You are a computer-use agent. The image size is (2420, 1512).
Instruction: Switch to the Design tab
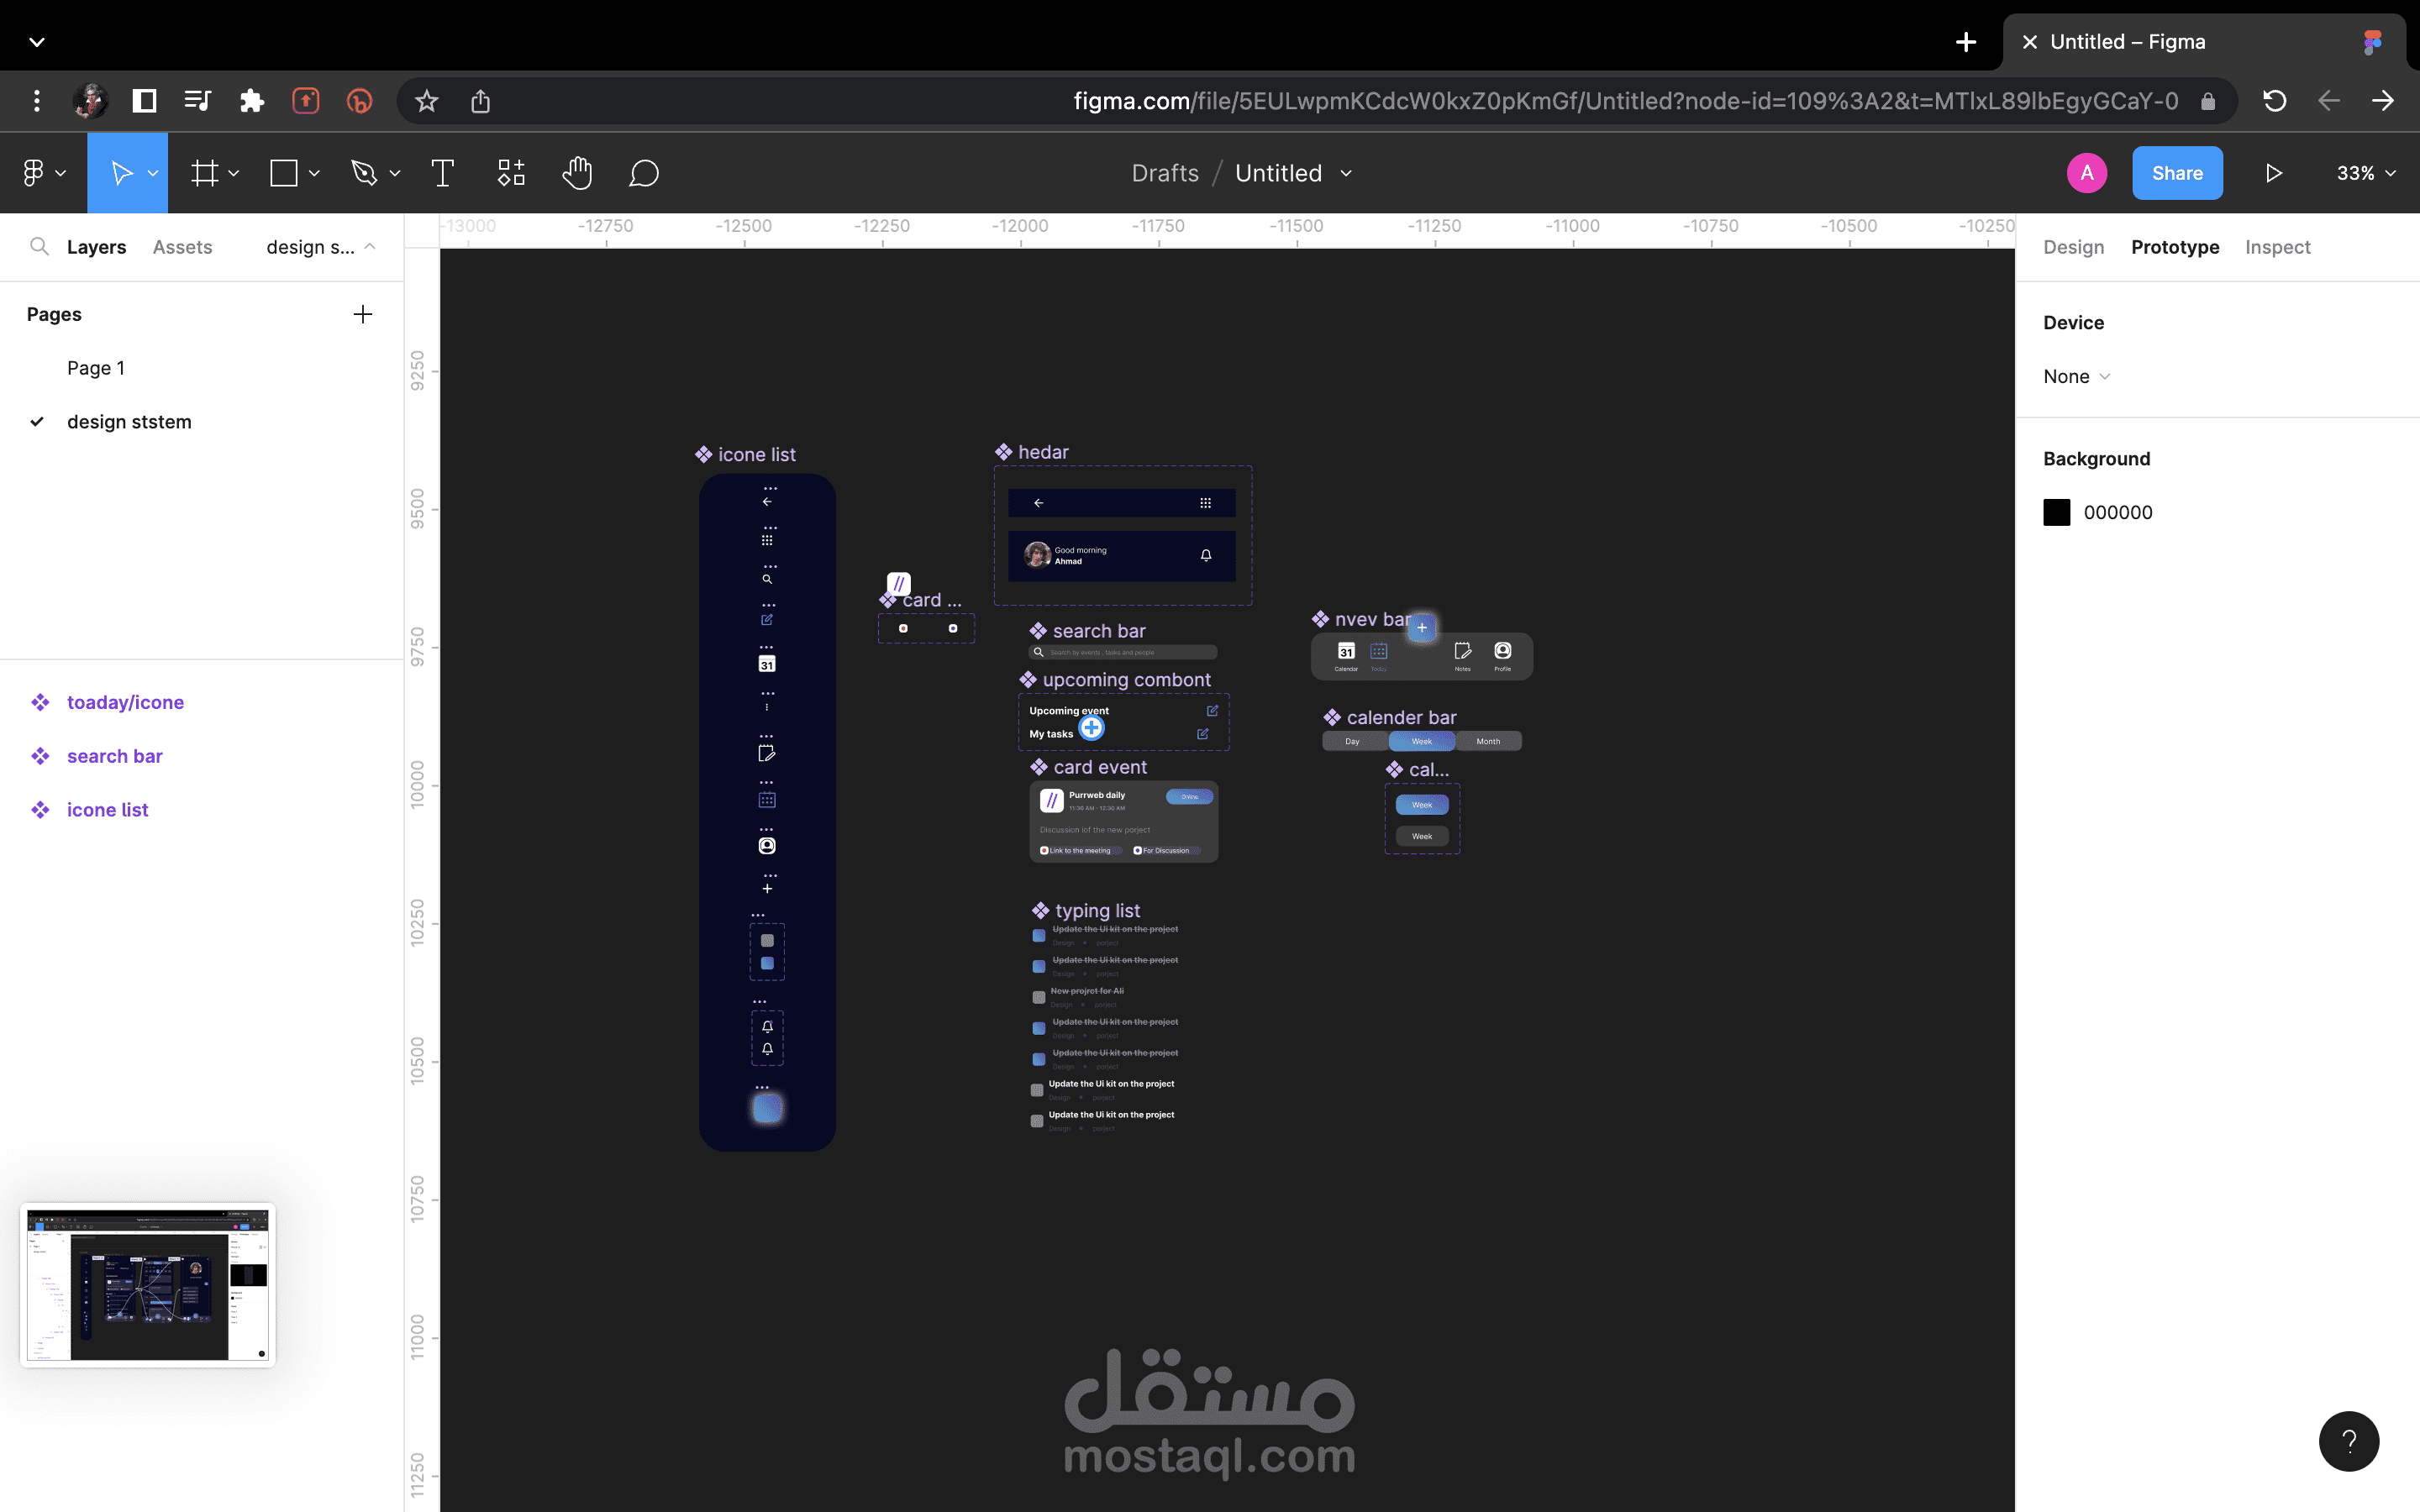coord(2073,247)
